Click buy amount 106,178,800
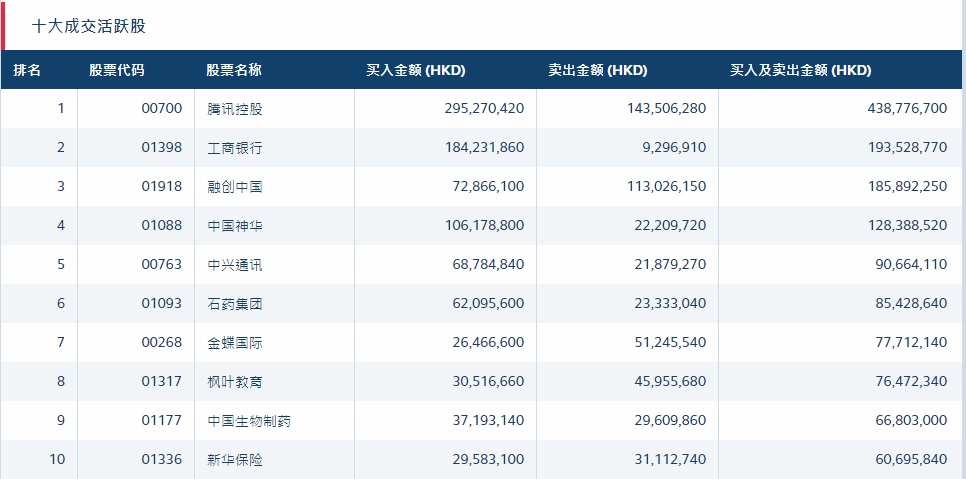Screen dimensions: 966x479 tap(484, 225)
